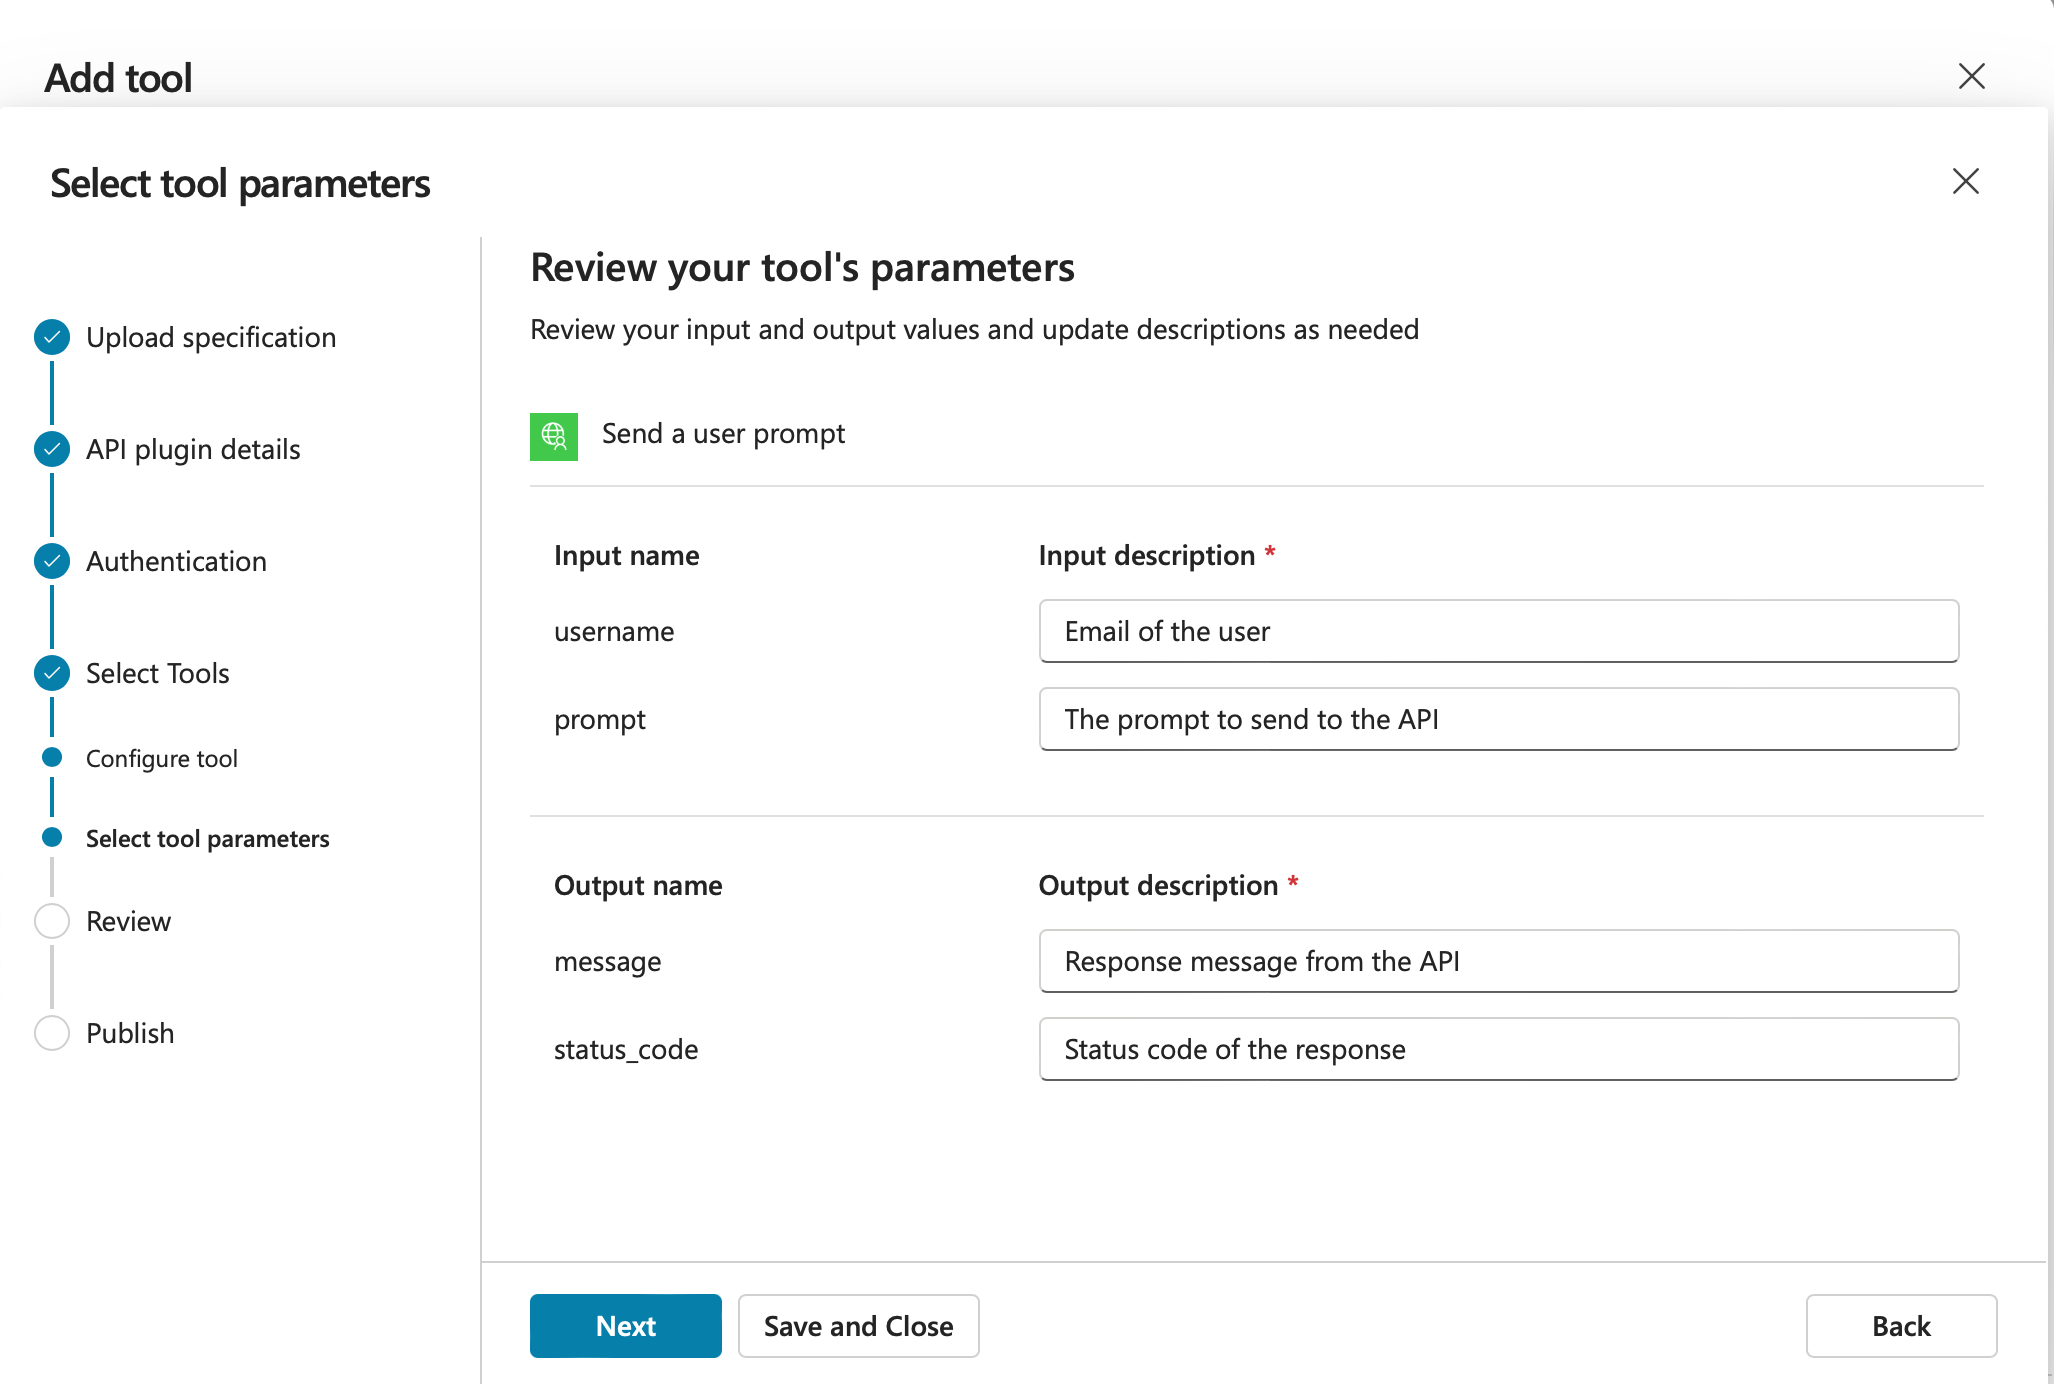Viewport: 2054px width, 1384px height.
Task: Click the completed checkmark for Upload specification
Action: click(x=51, y=337)
